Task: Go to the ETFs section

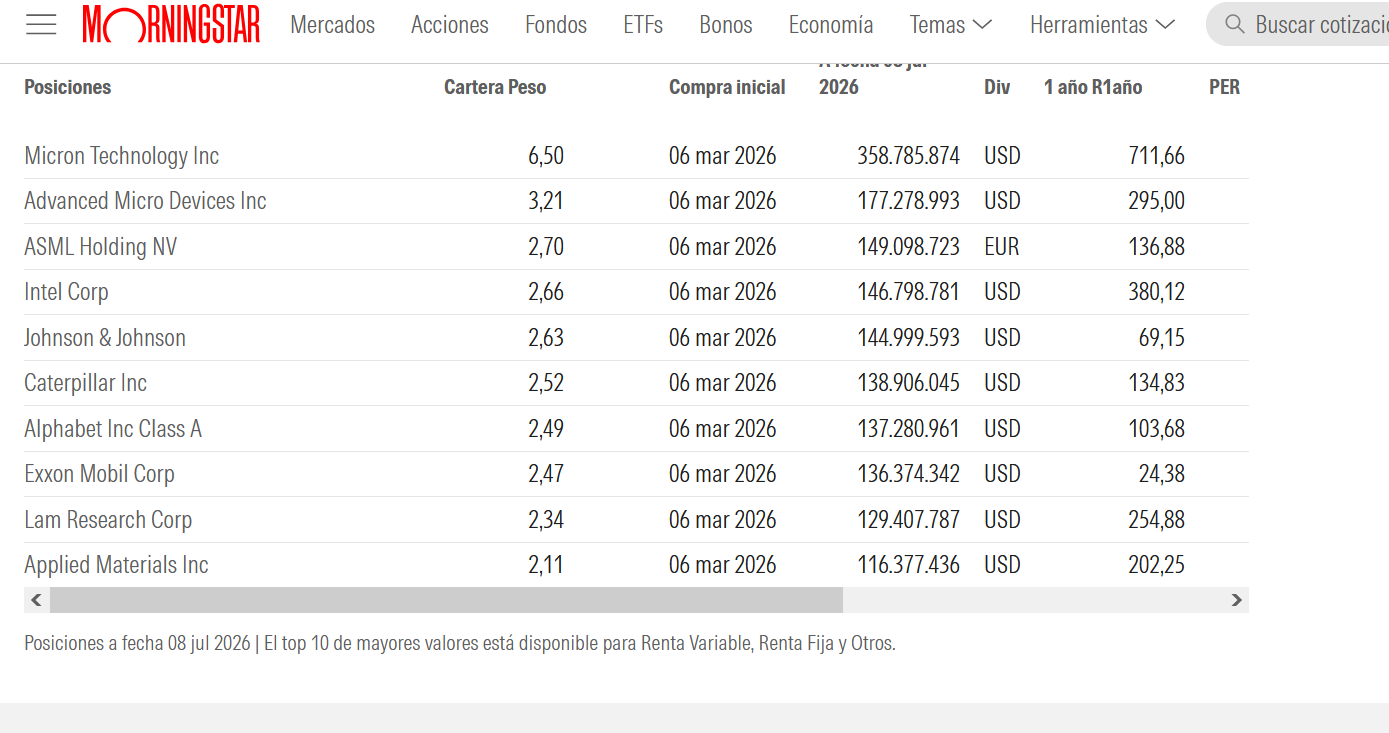Action: [x=643, y=25]
